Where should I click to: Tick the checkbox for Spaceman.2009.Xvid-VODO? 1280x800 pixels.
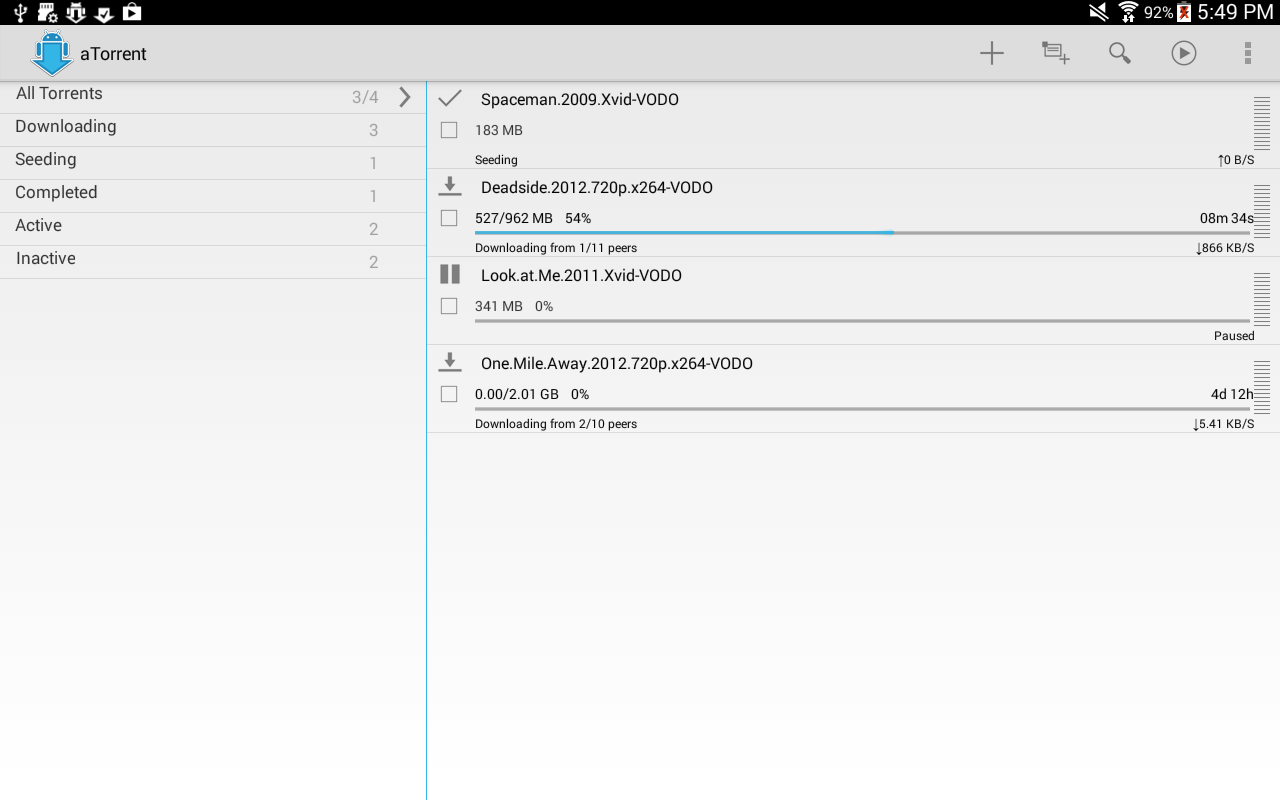[x=448, y=129]
